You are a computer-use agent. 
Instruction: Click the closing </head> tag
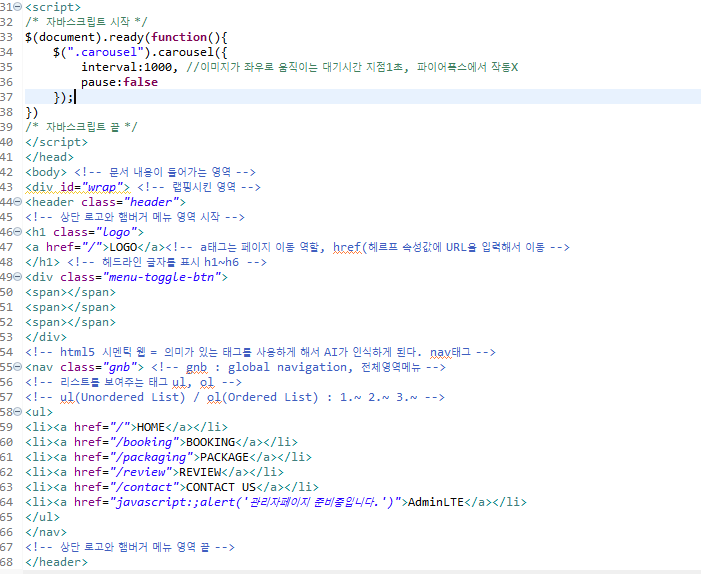(x=49, y=157)
